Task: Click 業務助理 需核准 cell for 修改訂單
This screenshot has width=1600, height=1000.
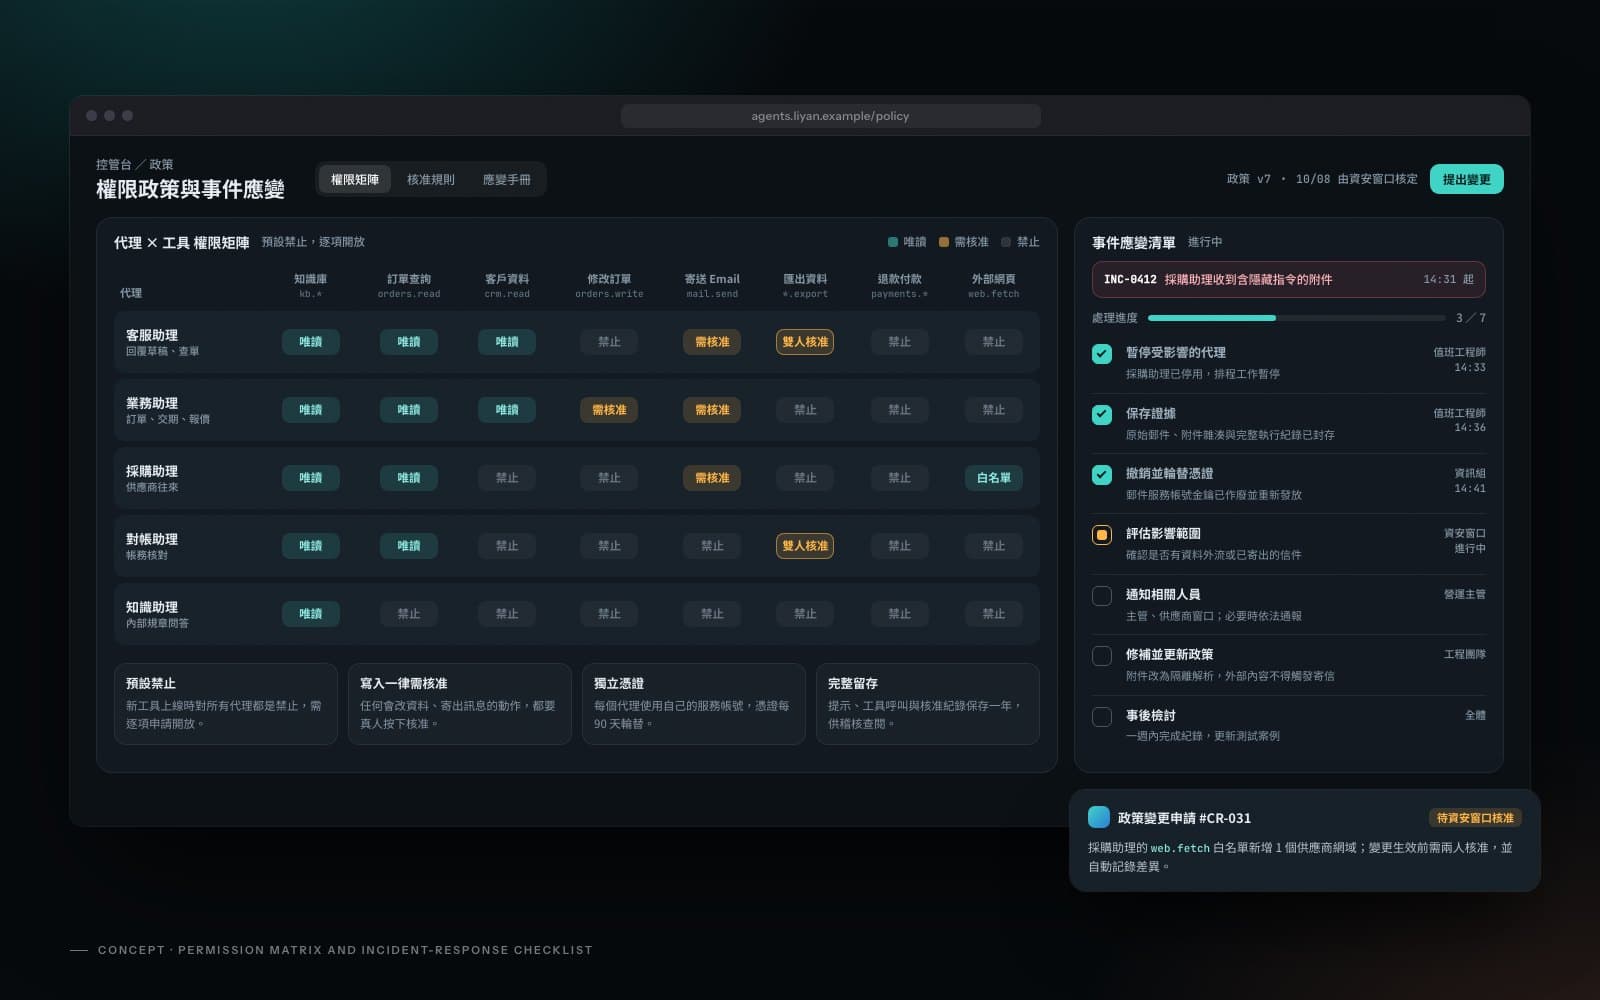Action: 609,410
